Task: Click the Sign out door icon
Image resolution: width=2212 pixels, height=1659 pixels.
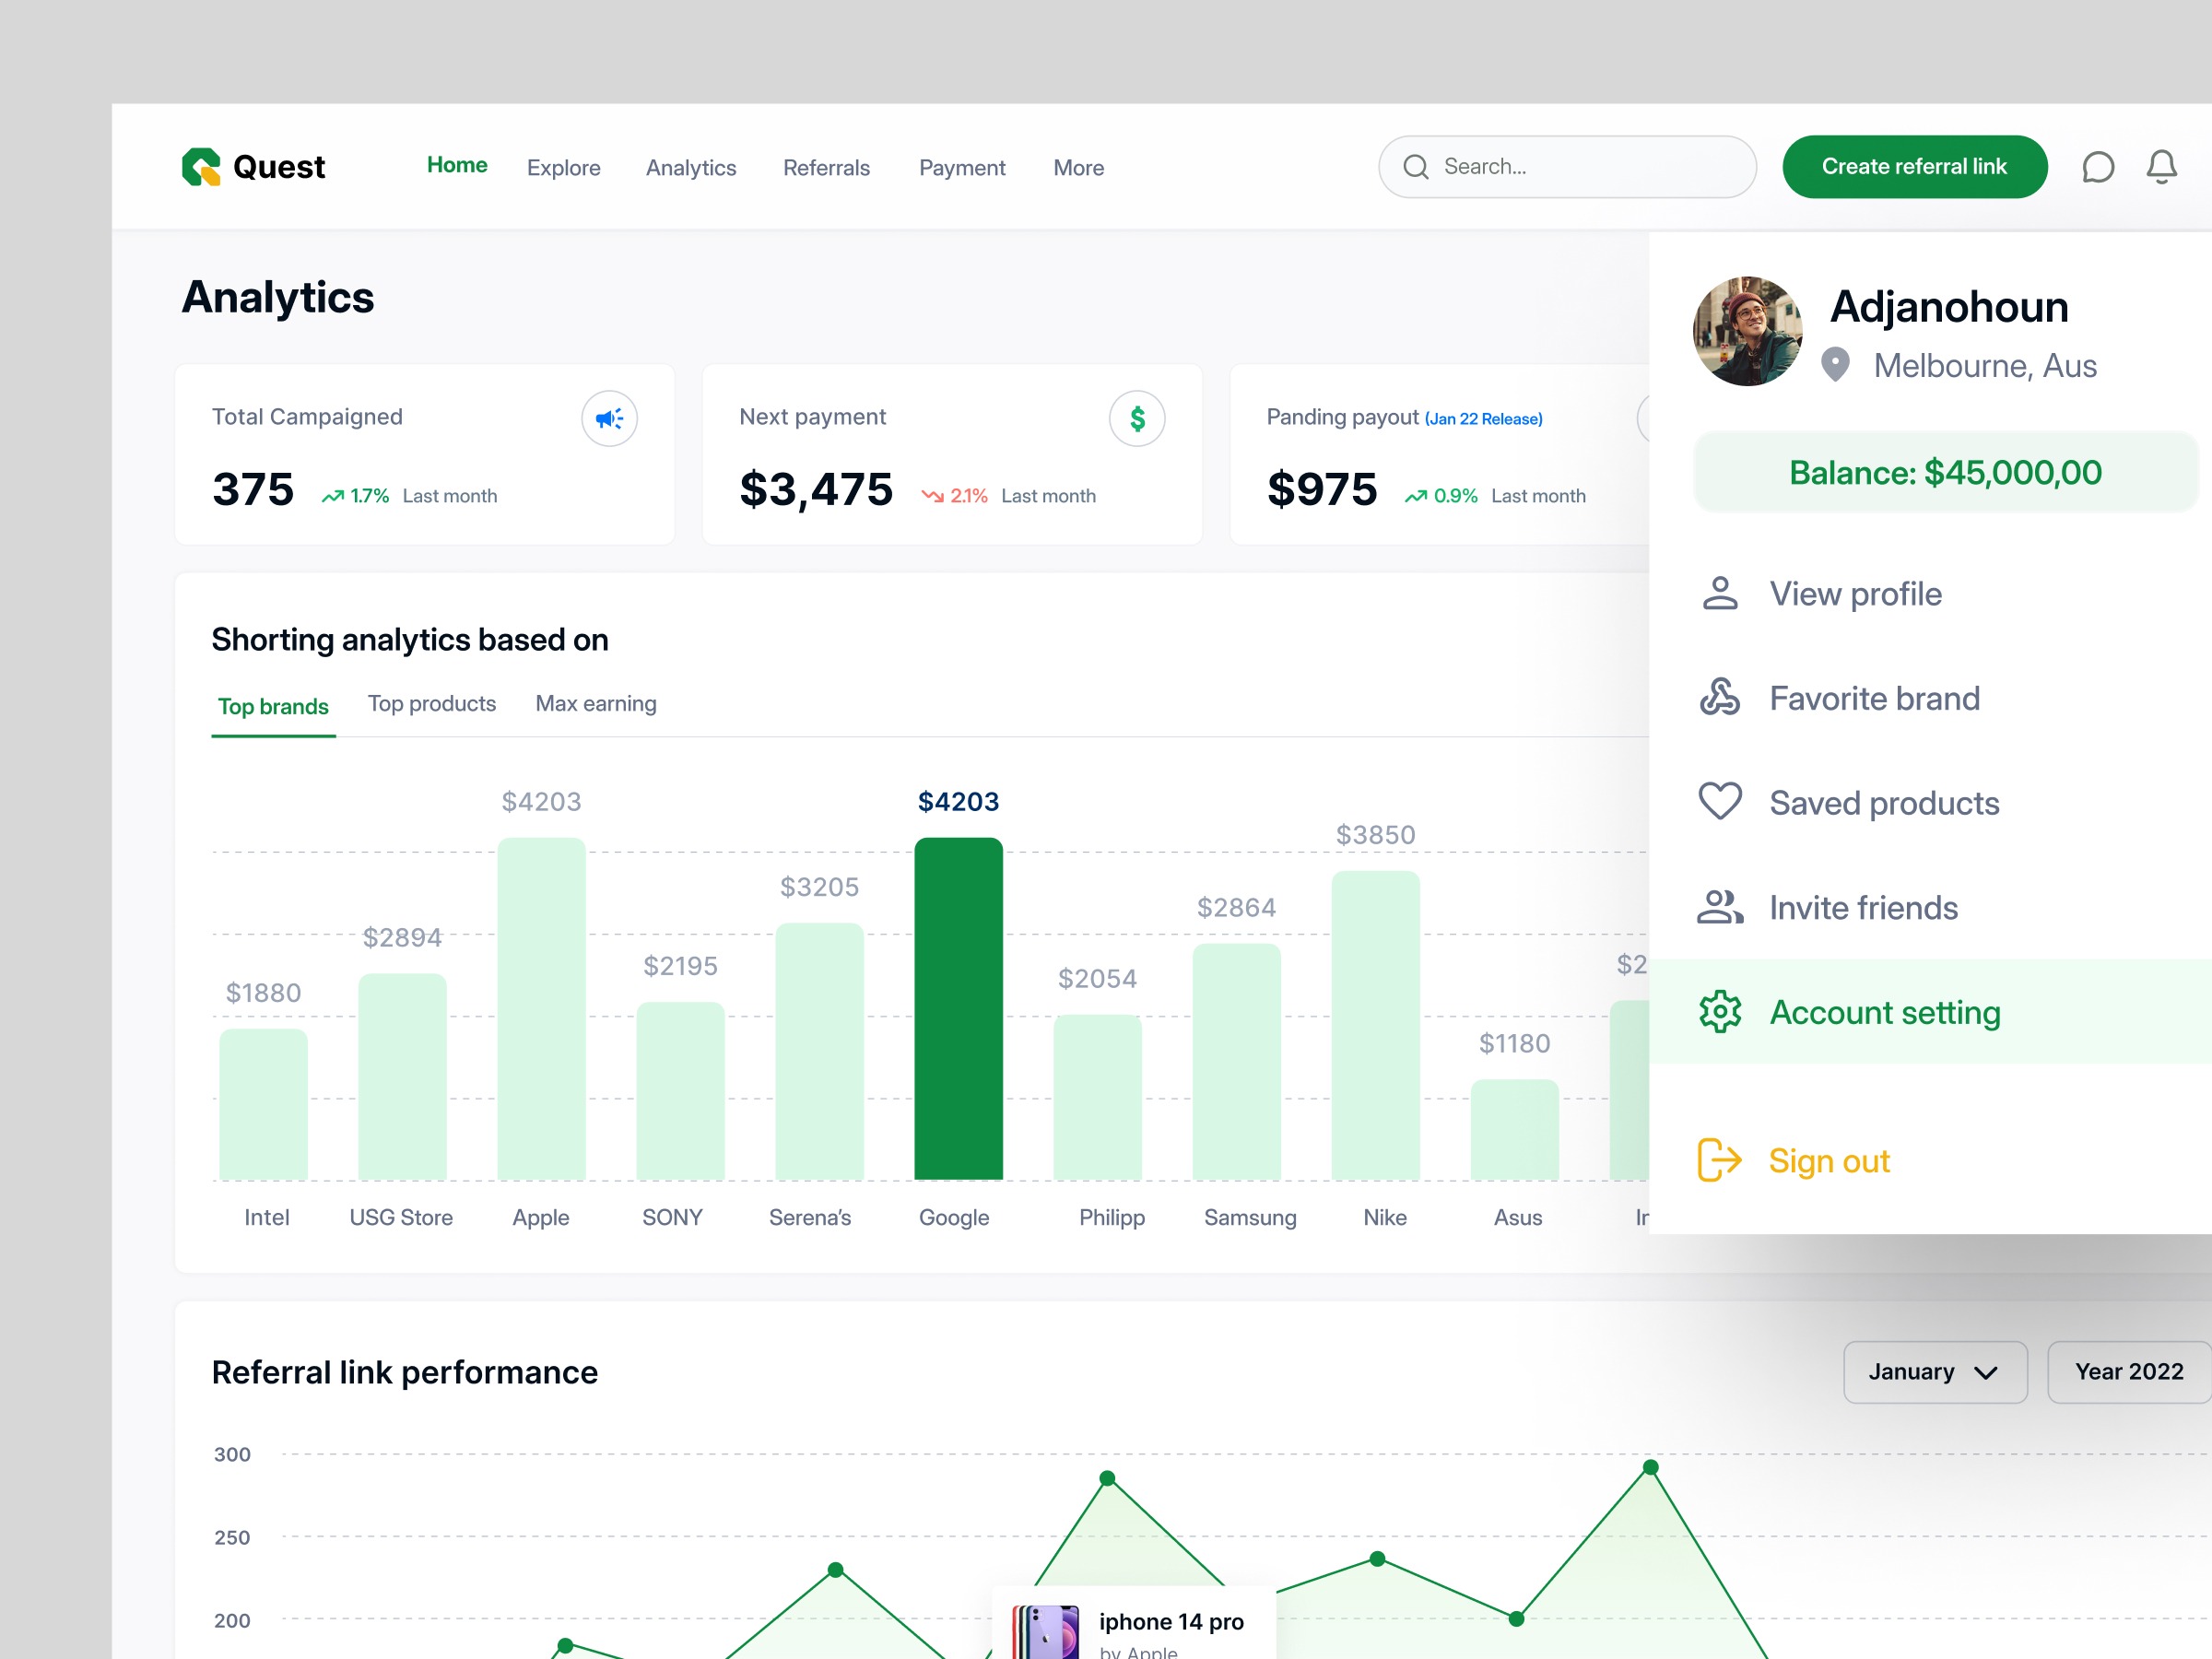Action: pos(1720,1160)
